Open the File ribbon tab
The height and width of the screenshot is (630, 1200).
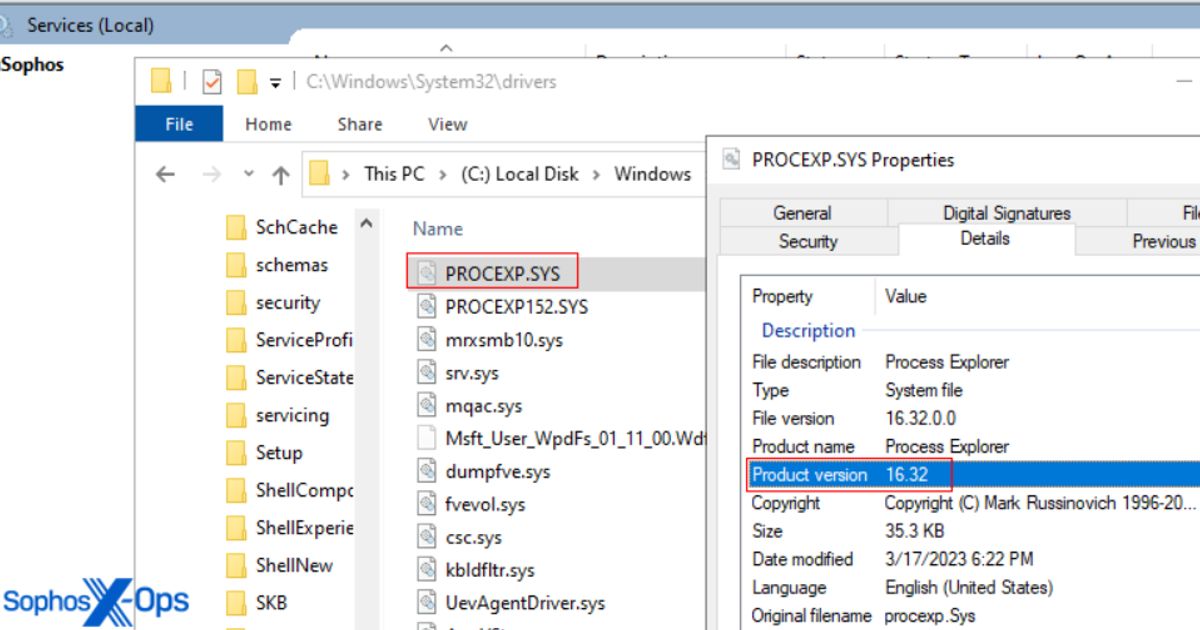(x=179, y=124)
